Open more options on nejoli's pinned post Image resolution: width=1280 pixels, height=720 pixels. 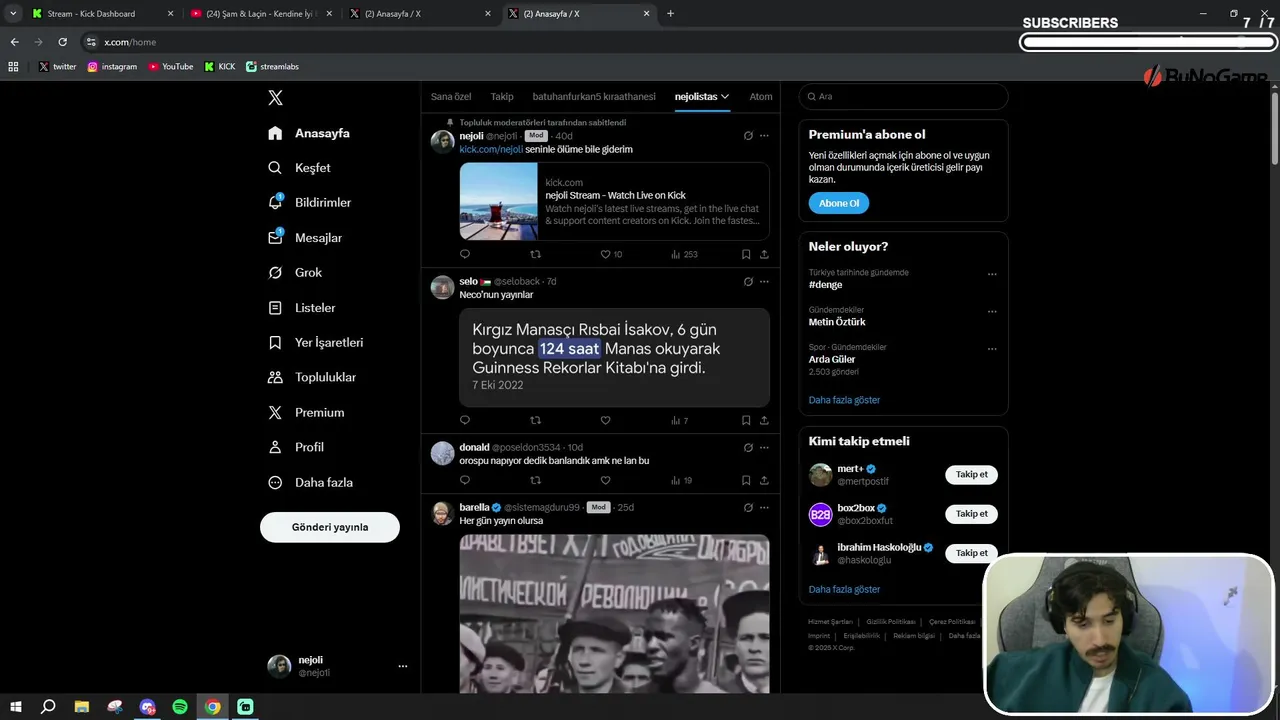[x=764, y=136]
